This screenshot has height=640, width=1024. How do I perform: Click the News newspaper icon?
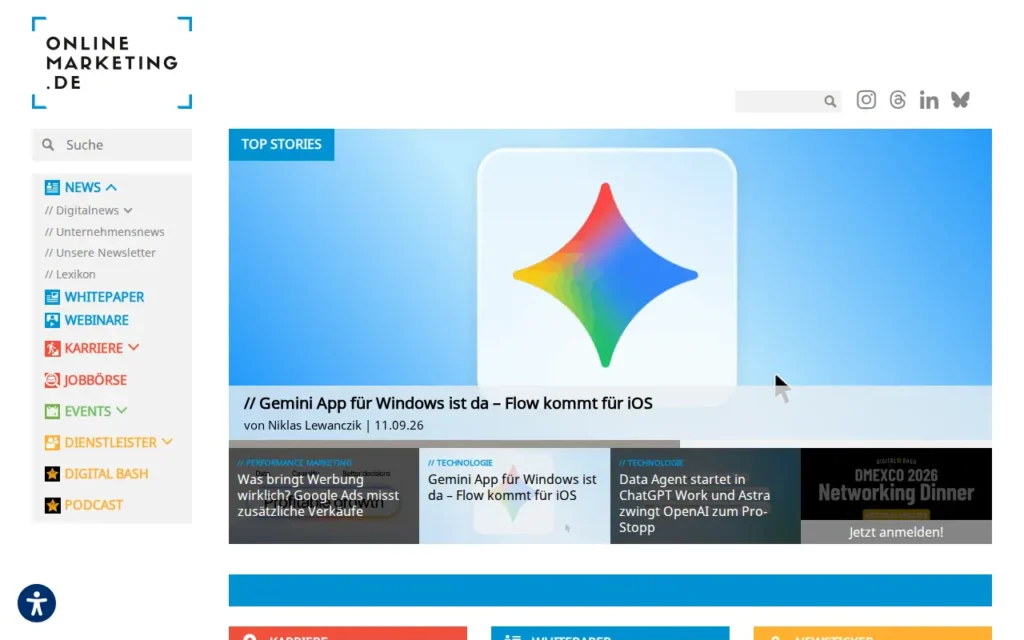pyautogui.click(x=52, y=187)
